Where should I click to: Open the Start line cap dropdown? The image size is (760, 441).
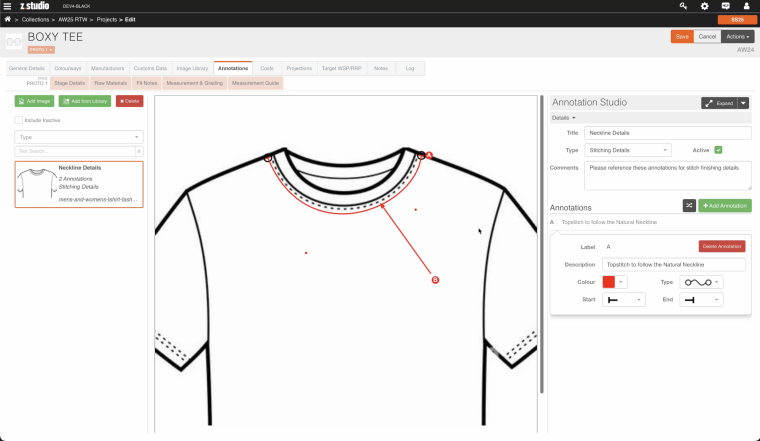[x=624, y=299]
